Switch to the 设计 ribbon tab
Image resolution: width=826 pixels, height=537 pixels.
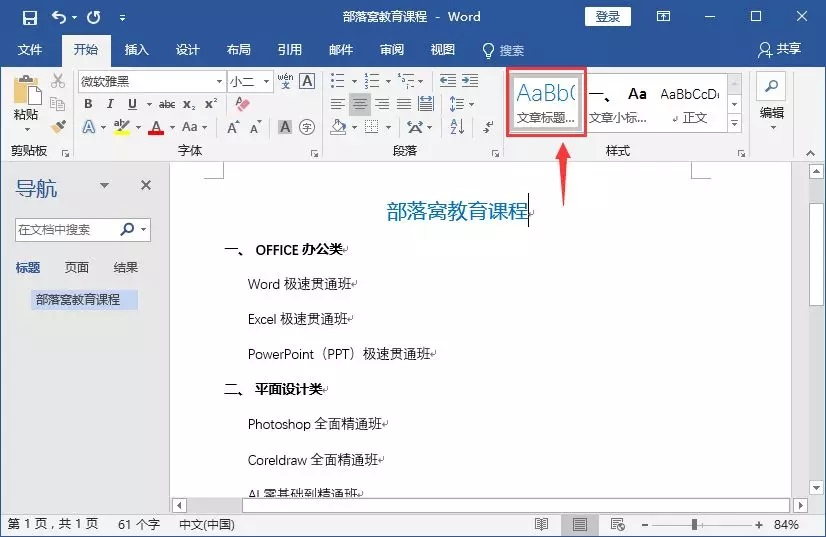click(x=188, y=50)
